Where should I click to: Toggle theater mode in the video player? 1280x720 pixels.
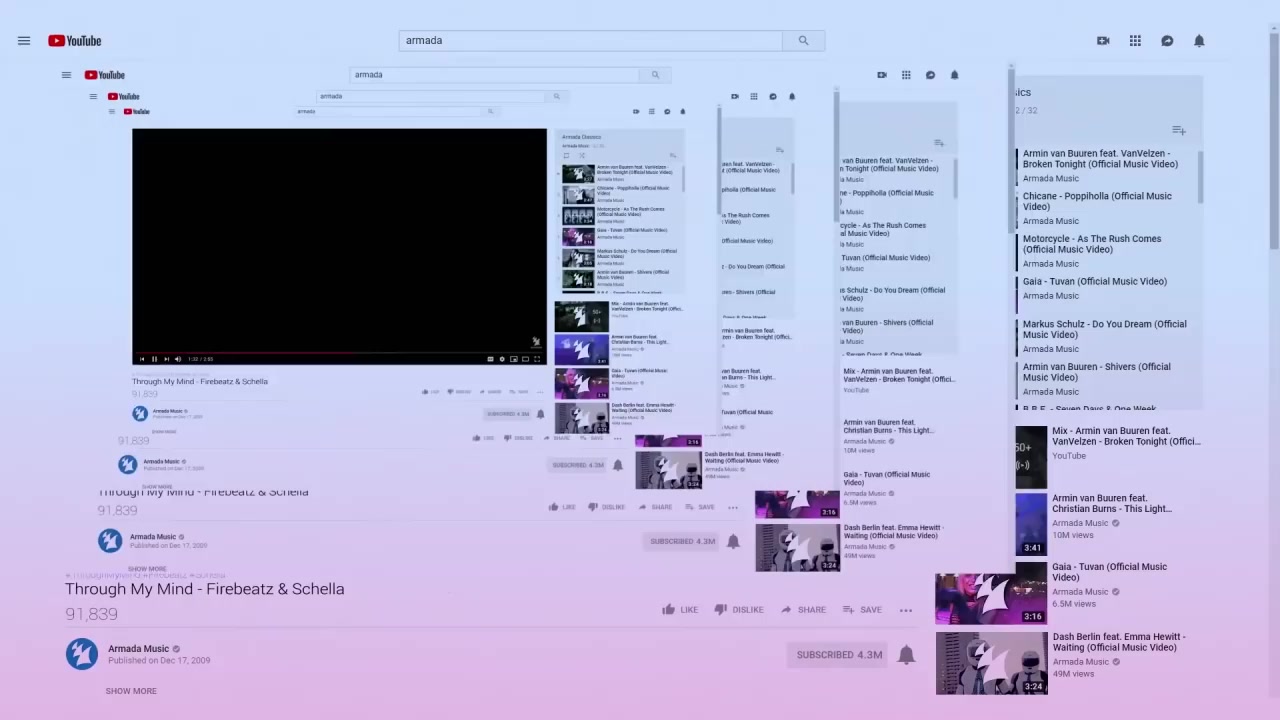(x=526, y=359)
